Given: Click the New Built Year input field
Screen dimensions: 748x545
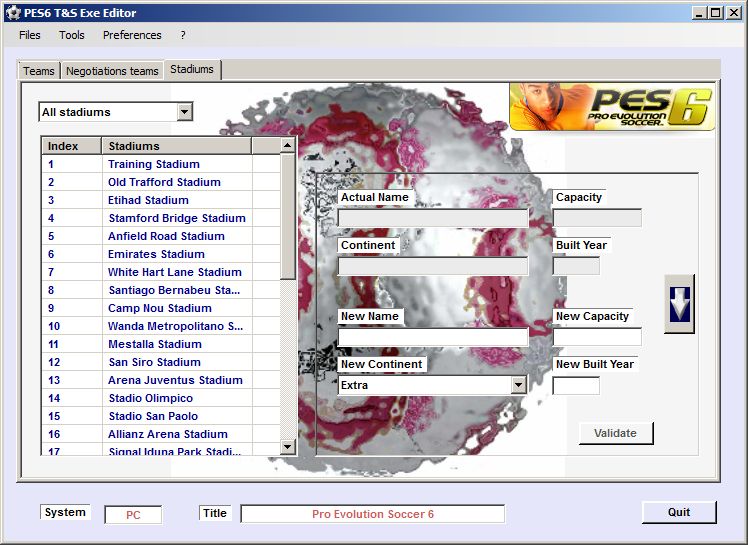Looking at the screenshot, I should click(x=576, y=386).
